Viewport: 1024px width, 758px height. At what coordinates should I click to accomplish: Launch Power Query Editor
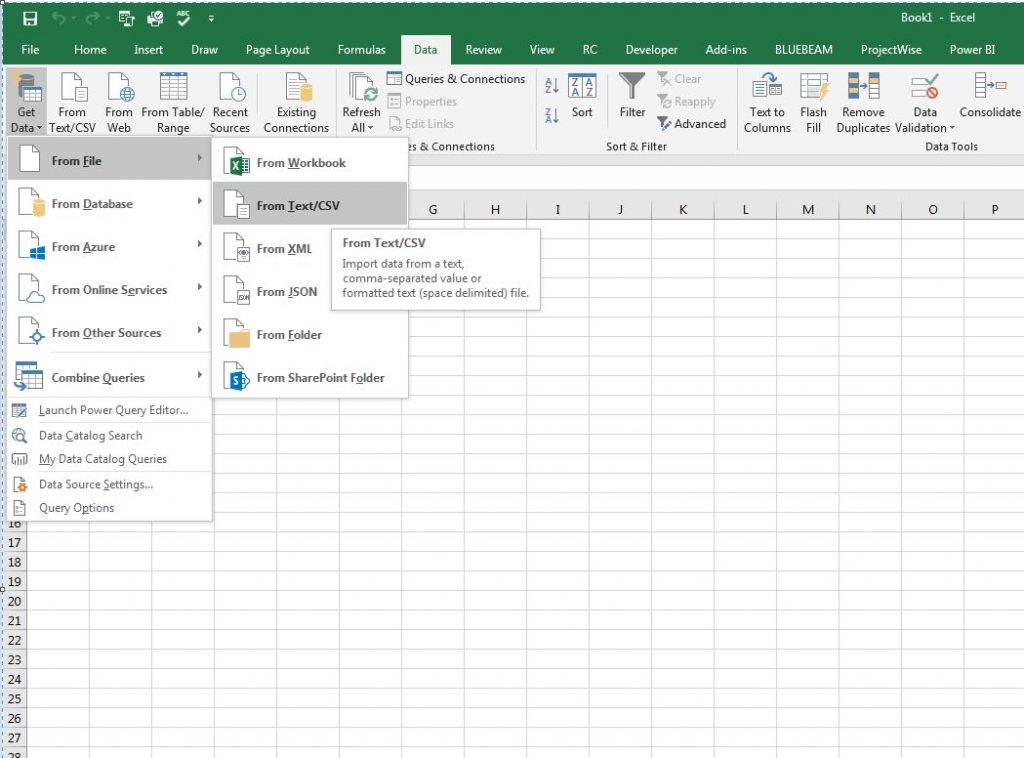click(x=109, y=410)
